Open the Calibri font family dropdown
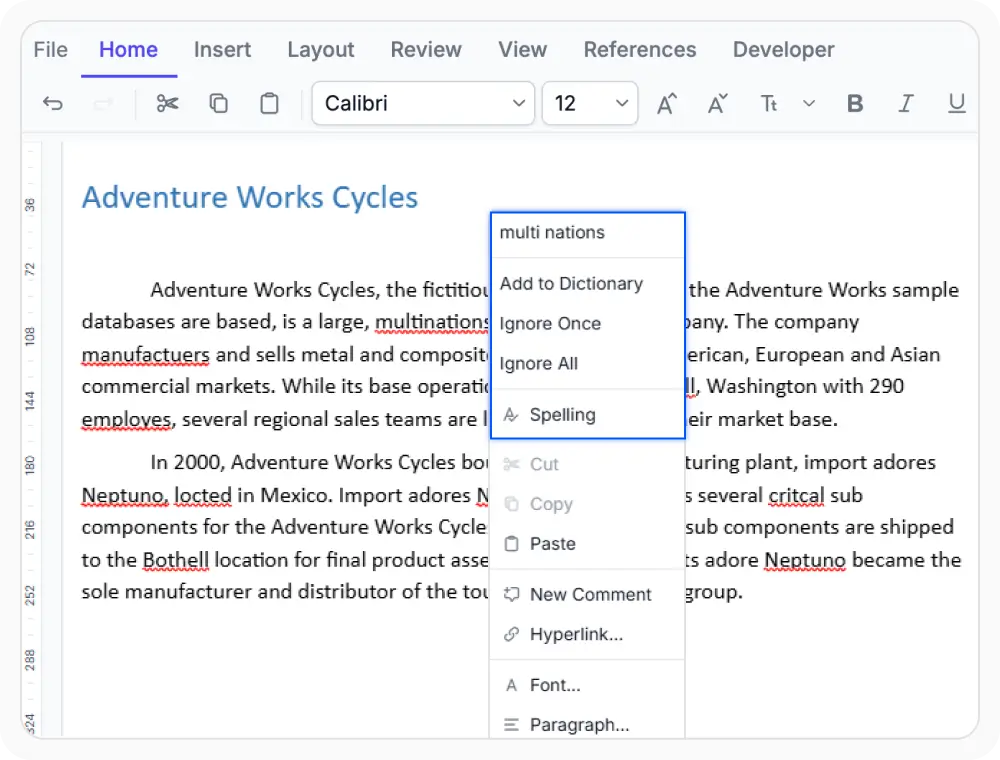Viewport: 1000px width, 760px height. tap(423, 103)
